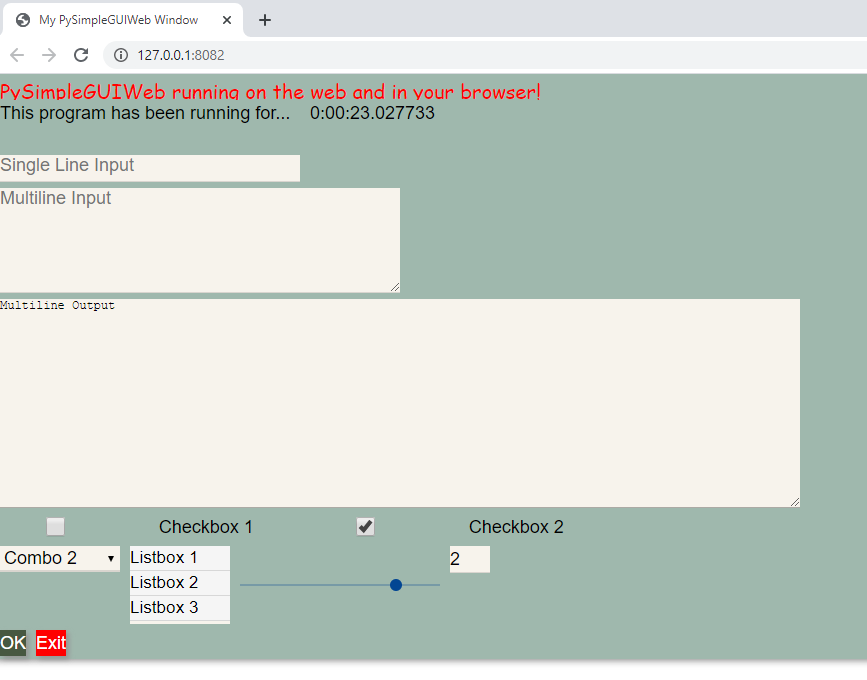
Task: Open a new tab with the plus button
Action: 265,20
